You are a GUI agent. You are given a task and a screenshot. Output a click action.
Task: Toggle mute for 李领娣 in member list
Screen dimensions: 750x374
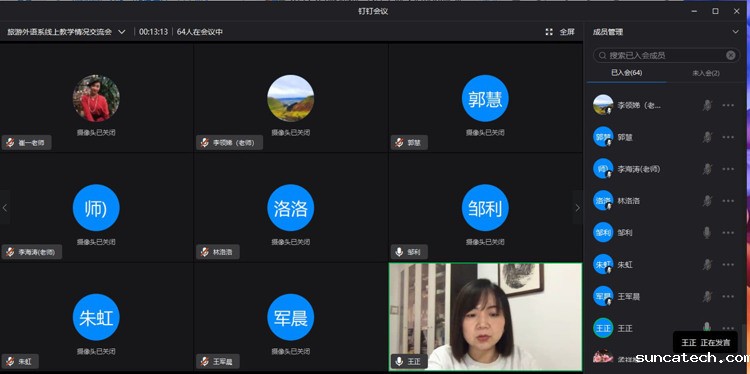tap(707, 105)
